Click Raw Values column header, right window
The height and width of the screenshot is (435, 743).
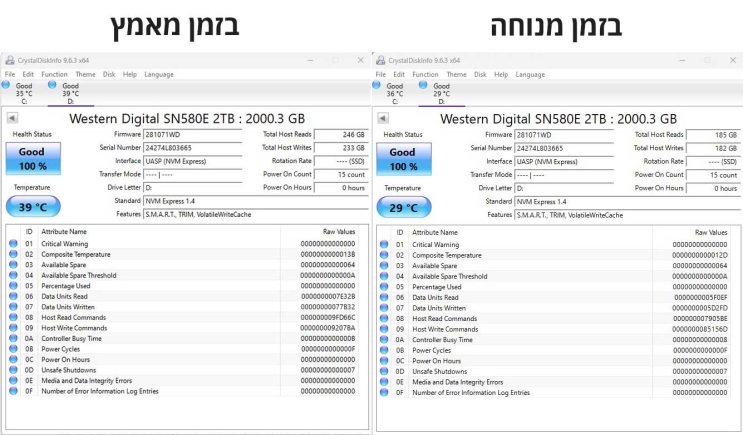(711, 232)
